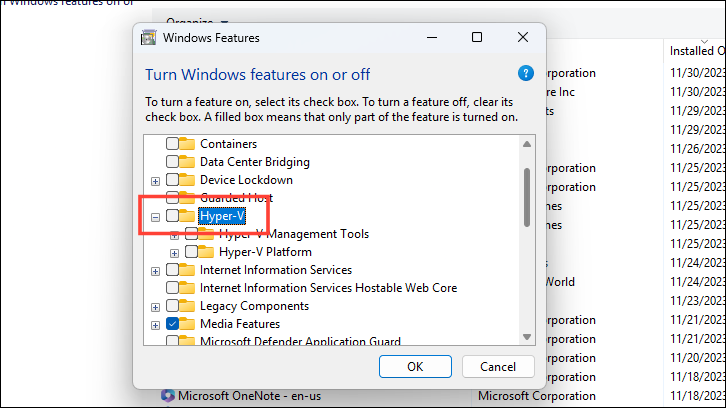Select the Containers label
Screen dimensions: 726x408
point(228,144)
